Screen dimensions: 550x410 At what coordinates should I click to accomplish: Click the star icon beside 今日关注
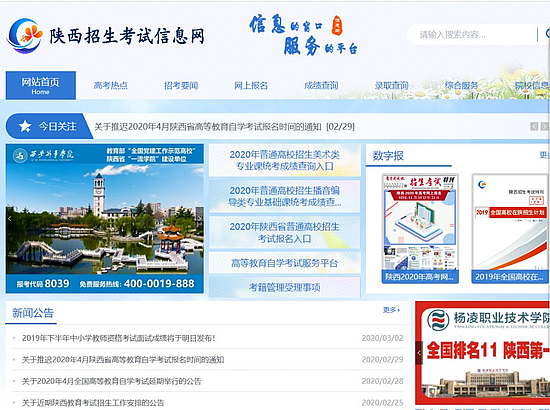coord(25,126)
